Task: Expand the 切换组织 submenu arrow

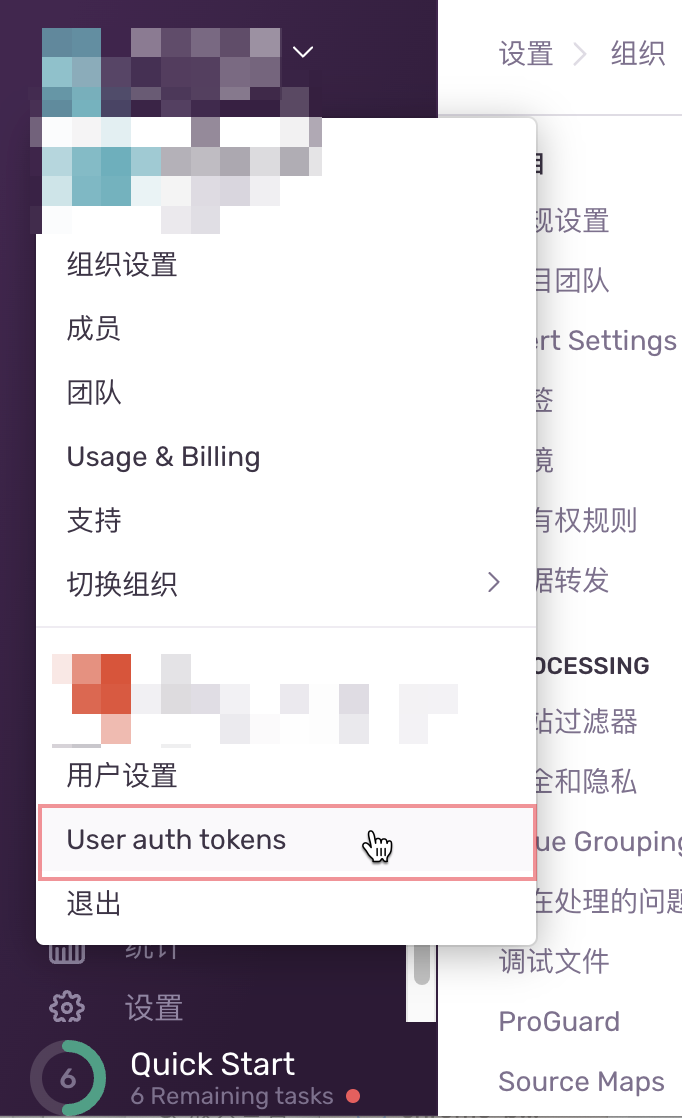Action: pyautogui.click(x=494, y=583)
